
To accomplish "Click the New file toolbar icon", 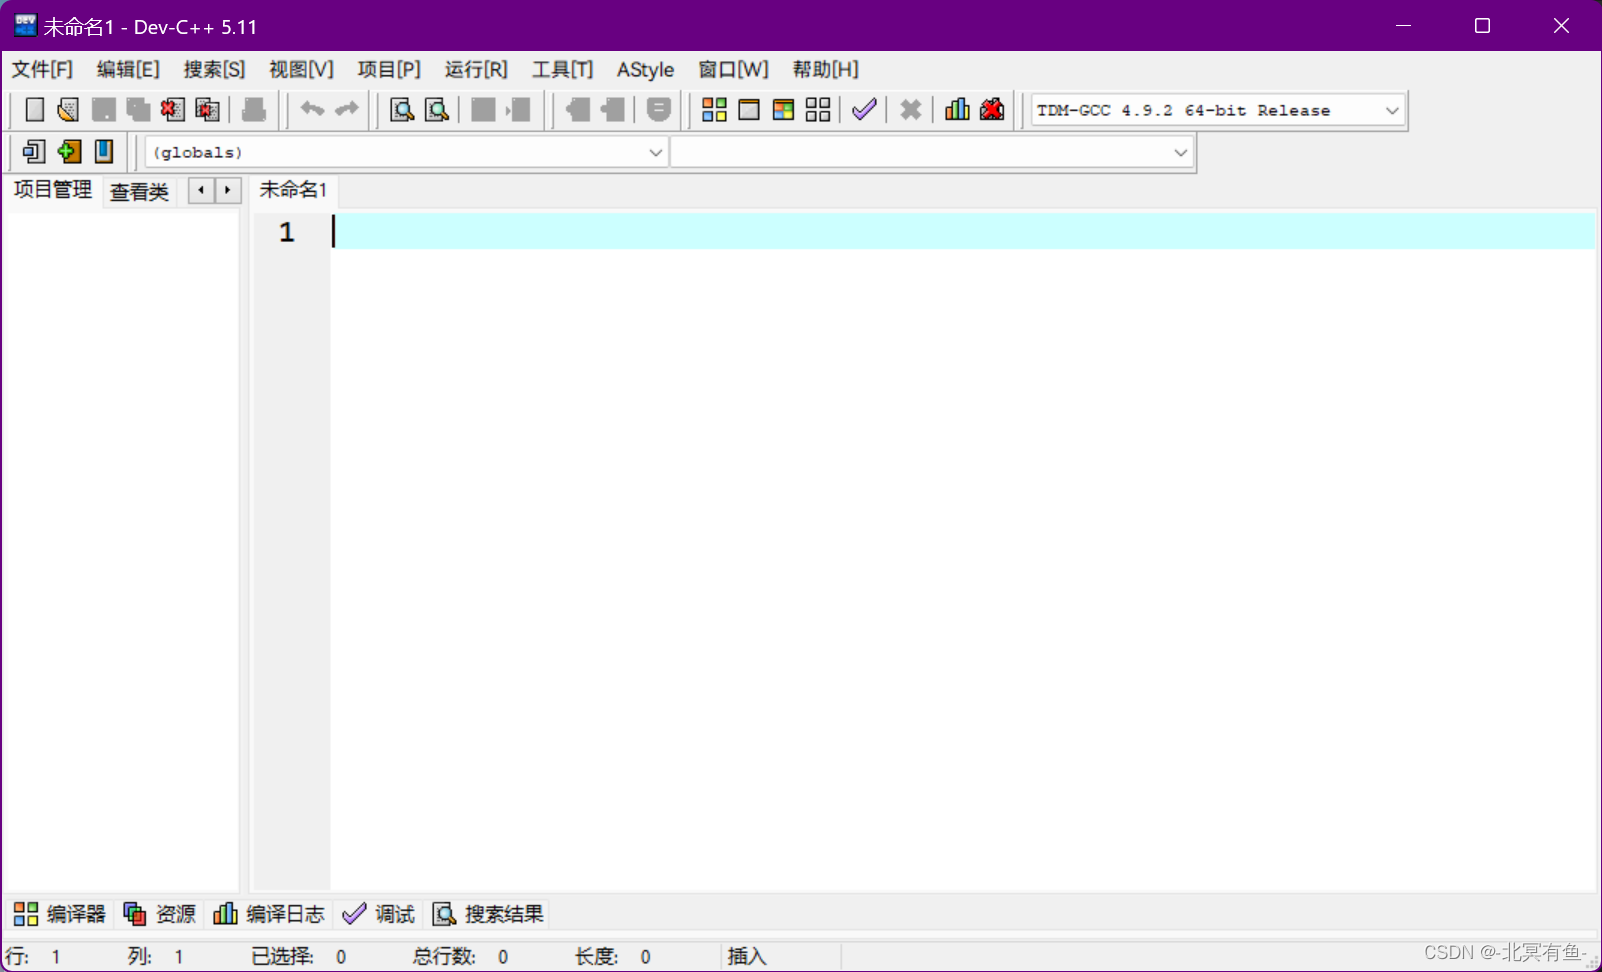I will coord(33,109).
